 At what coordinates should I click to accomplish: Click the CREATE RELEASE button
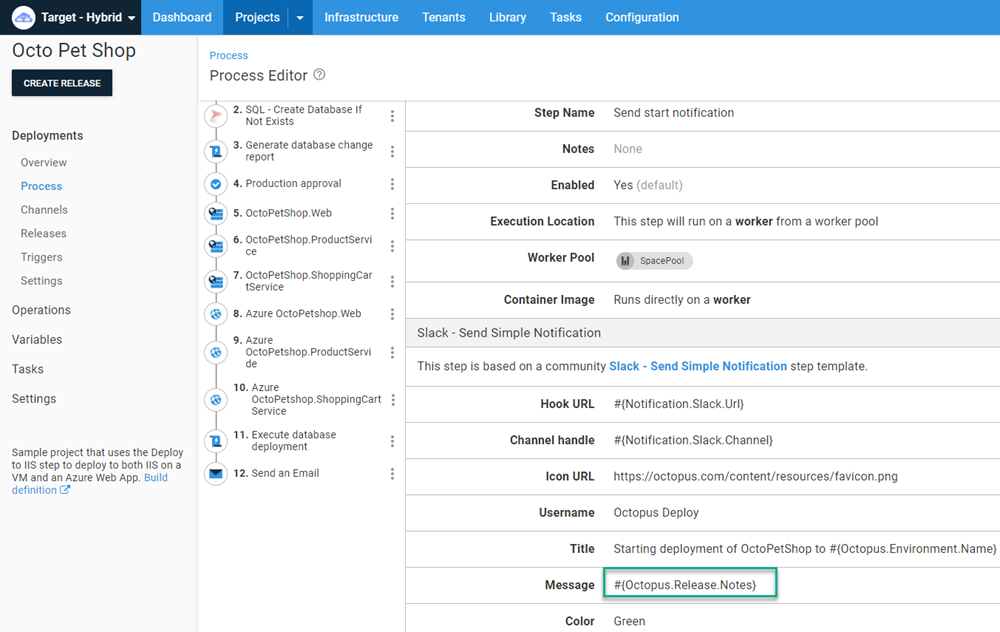coord(61,83)
